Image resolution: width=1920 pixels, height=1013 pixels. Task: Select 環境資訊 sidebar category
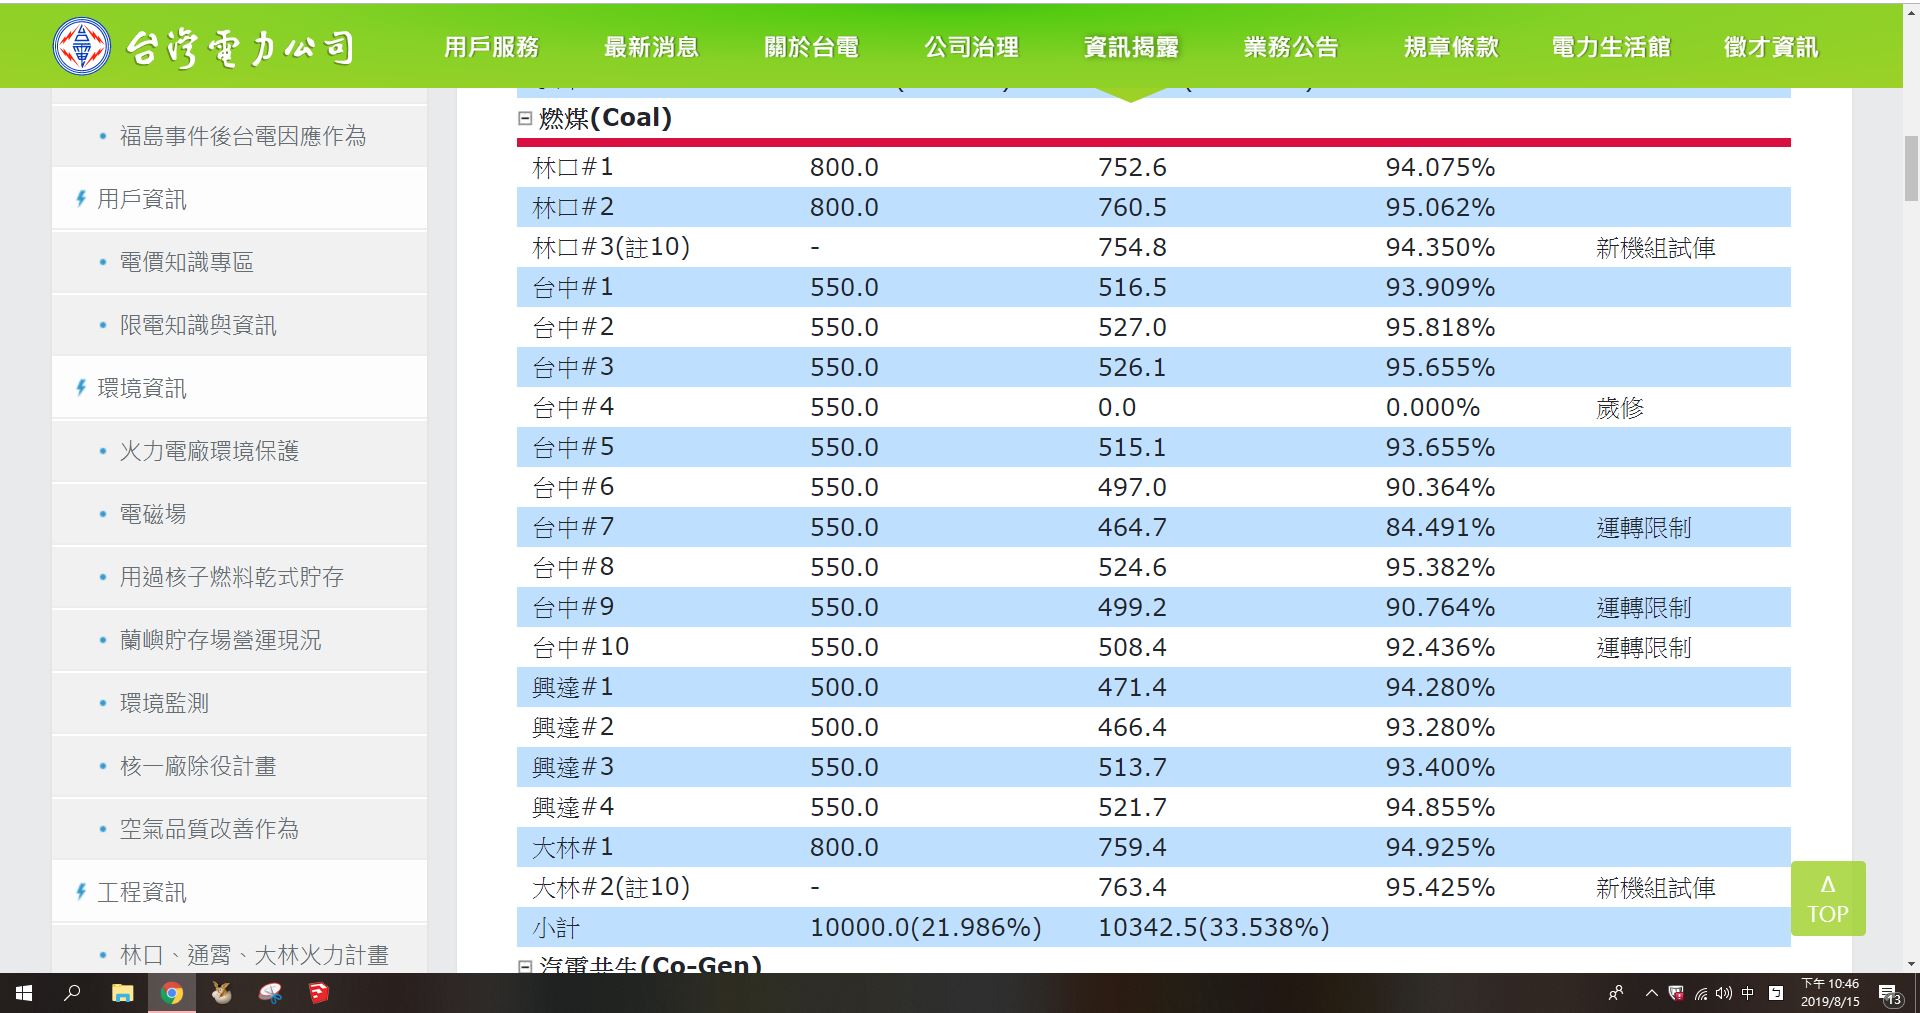(x=141, y=388)
